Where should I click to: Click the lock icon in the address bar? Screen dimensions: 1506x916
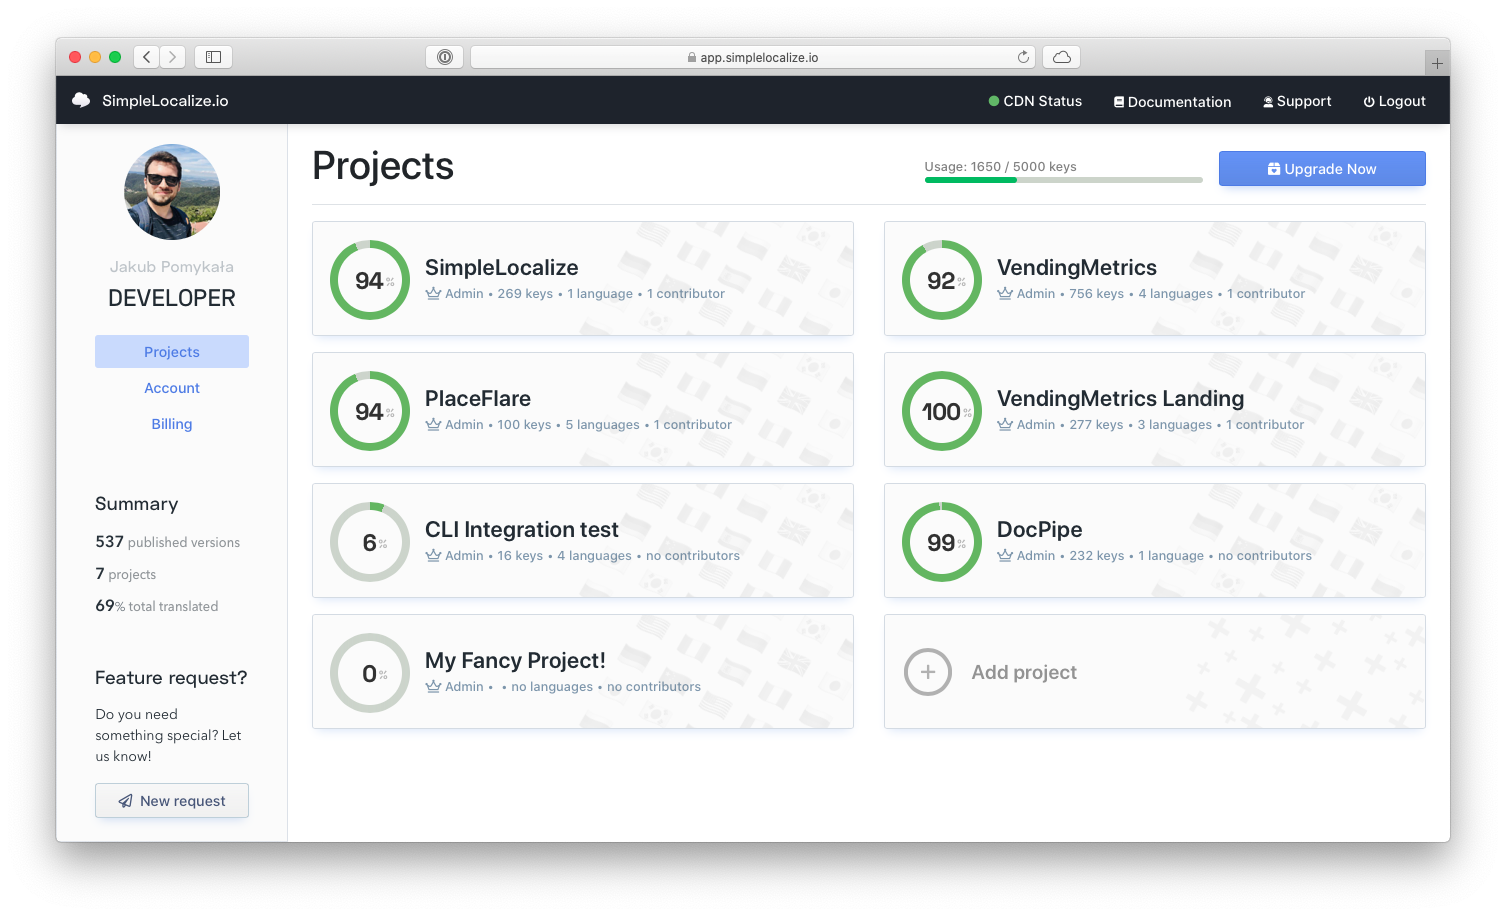[x=692, y=58]
